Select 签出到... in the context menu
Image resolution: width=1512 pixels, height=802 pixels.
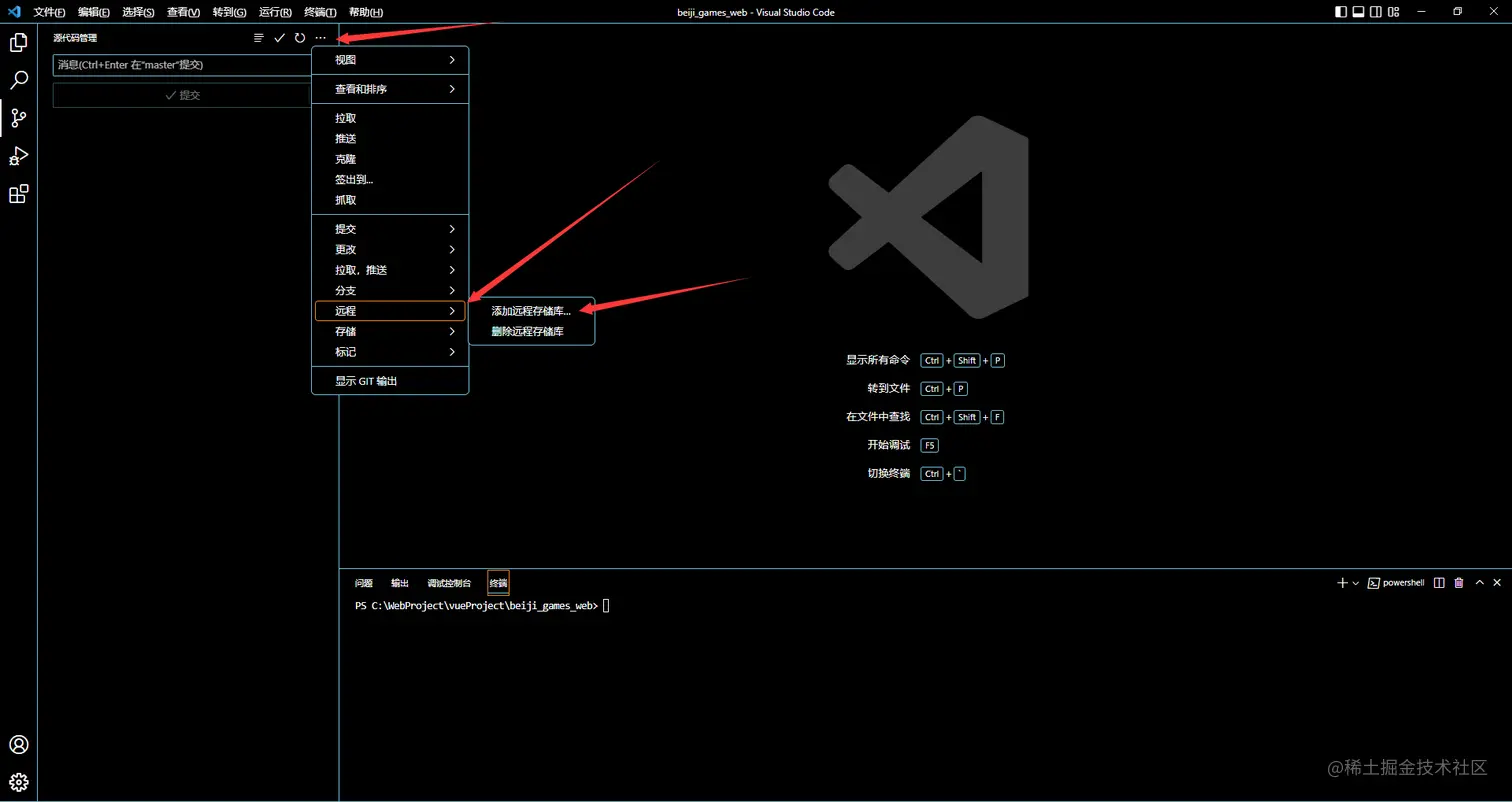tap(390, 179)
